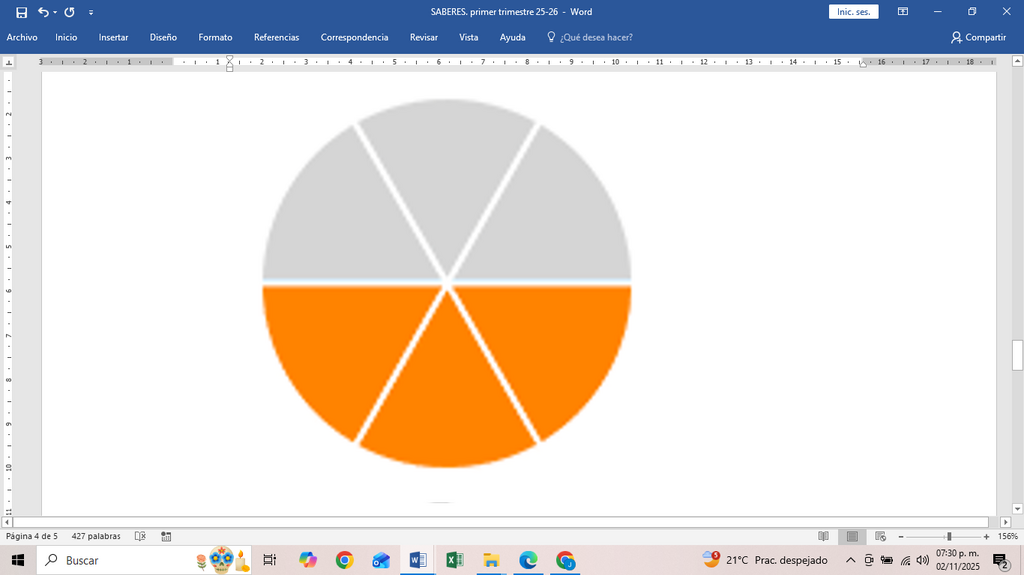Click the Compartir button

tap(978, 37)
